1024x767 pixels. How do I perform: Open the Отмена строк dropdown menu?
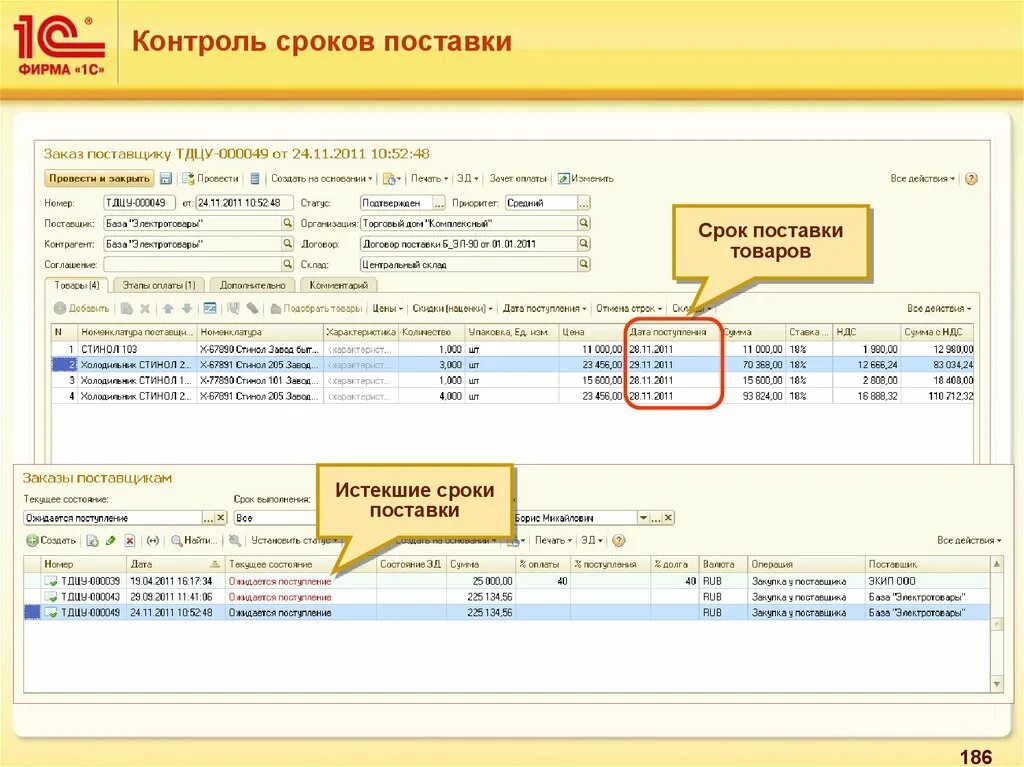tap(628, 308)
